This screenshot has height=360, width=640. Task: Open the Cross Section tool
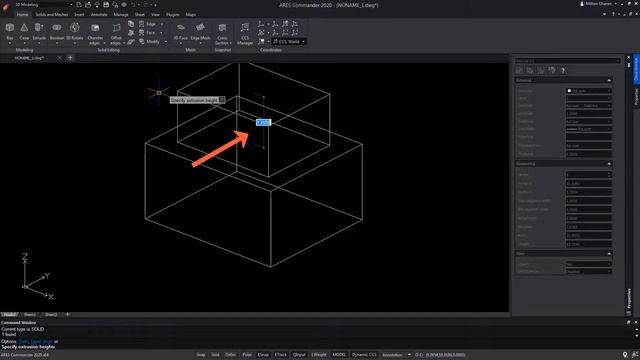tap(222, 33)
